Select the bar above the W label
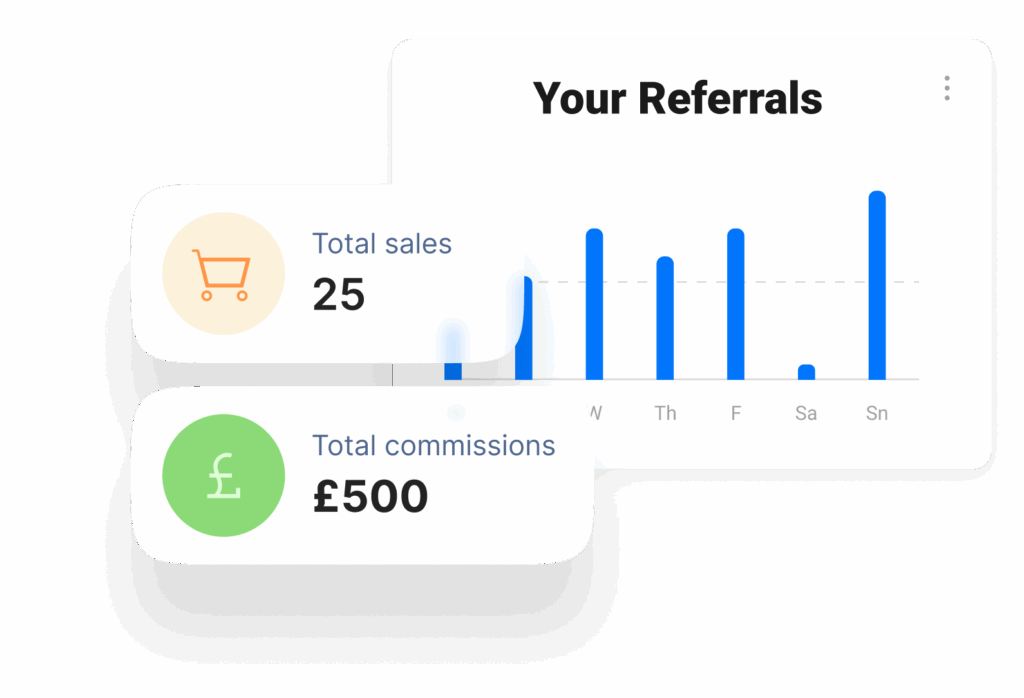The height and width of the screenshot is (698, 1024). 594,304
